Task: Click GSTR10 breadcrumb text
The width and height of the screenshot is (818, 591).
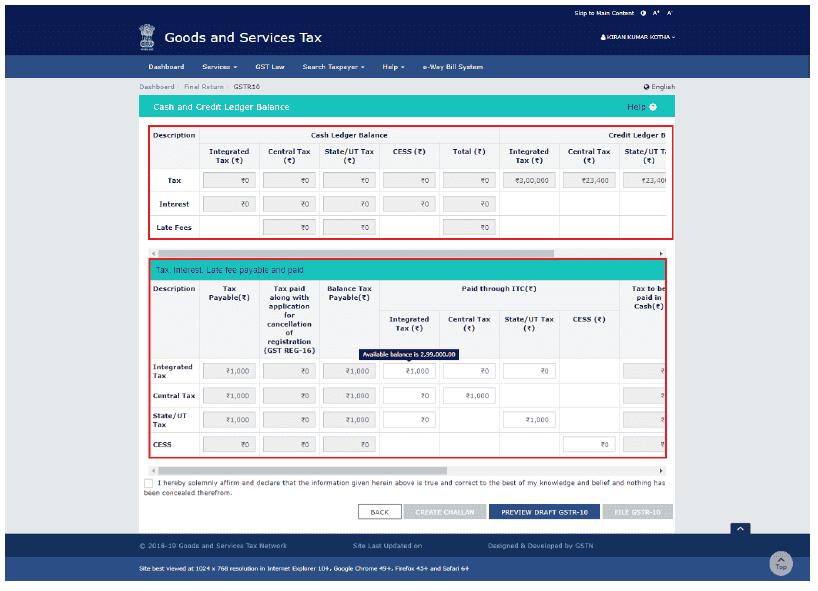Action: [x=246, y=87]
